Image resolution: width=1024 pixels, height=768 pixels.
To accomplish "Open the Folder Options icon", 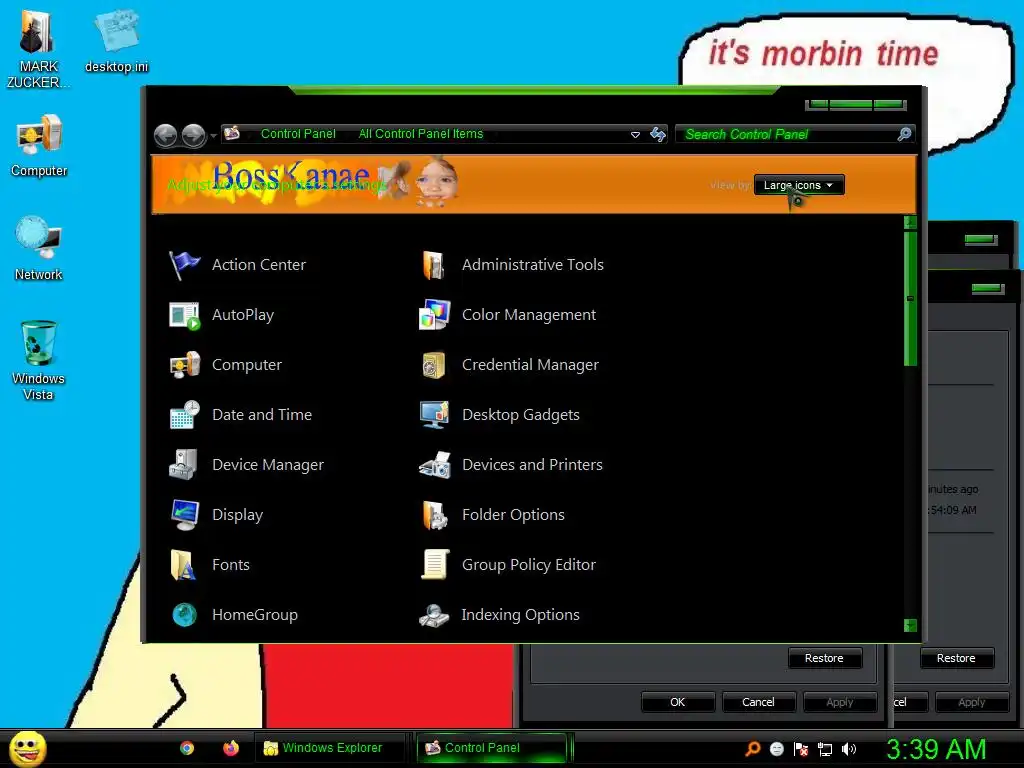I will (x=434, y=515).
